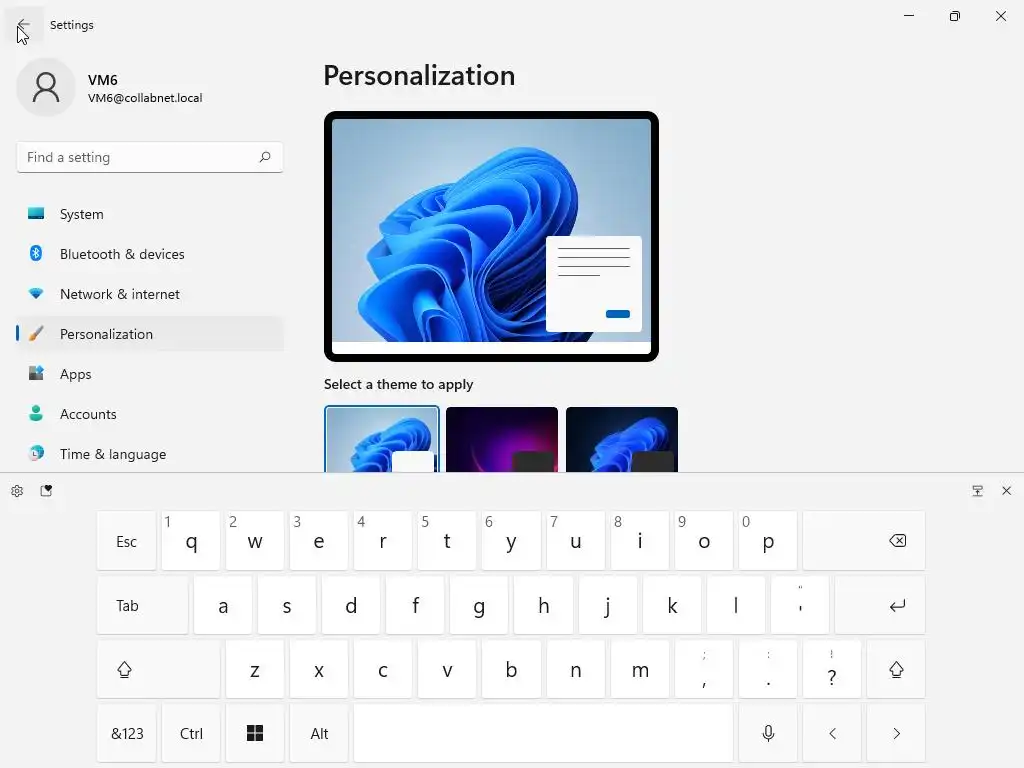Tap the left arrow cursor key

(x=832, y=733)
